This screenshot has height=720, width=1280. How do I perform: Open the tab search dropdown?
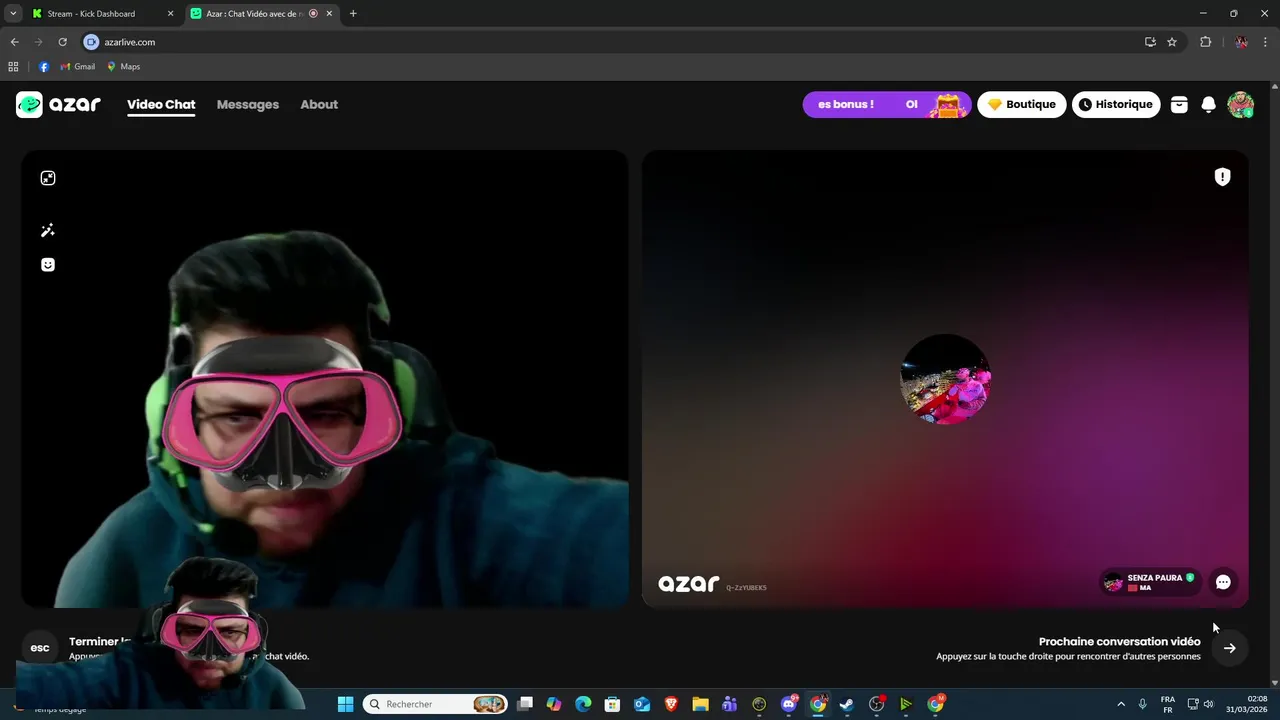(13, 14)
